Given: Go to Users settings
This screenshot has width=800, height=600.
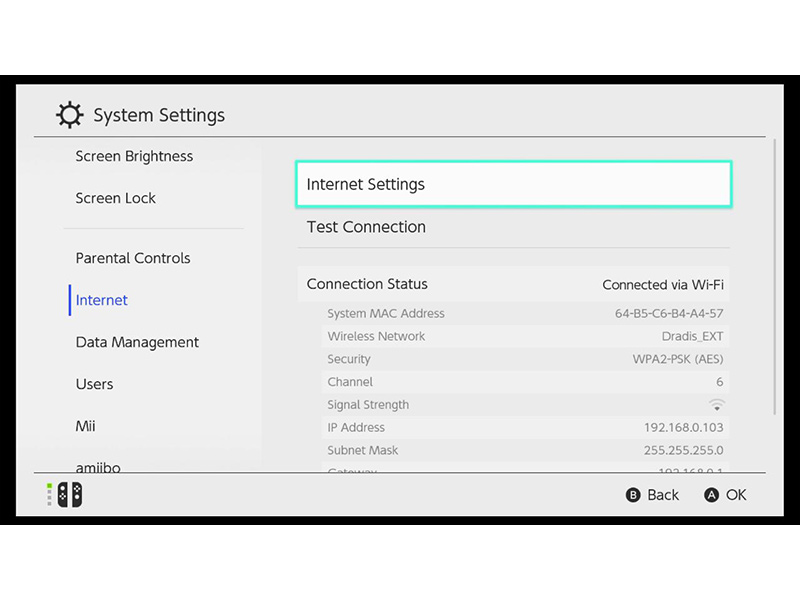Looking at the screenshot, I should tap(94, 384).
